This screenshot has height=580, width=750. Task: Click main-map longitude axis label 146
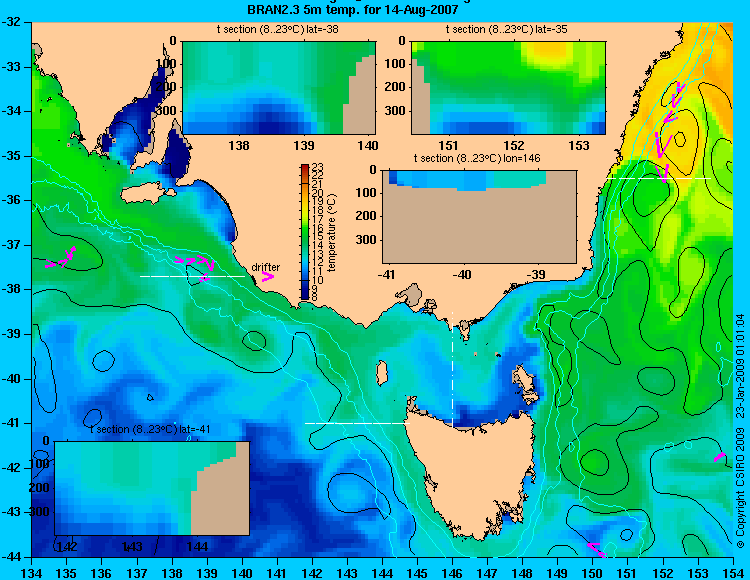[452, 573]
